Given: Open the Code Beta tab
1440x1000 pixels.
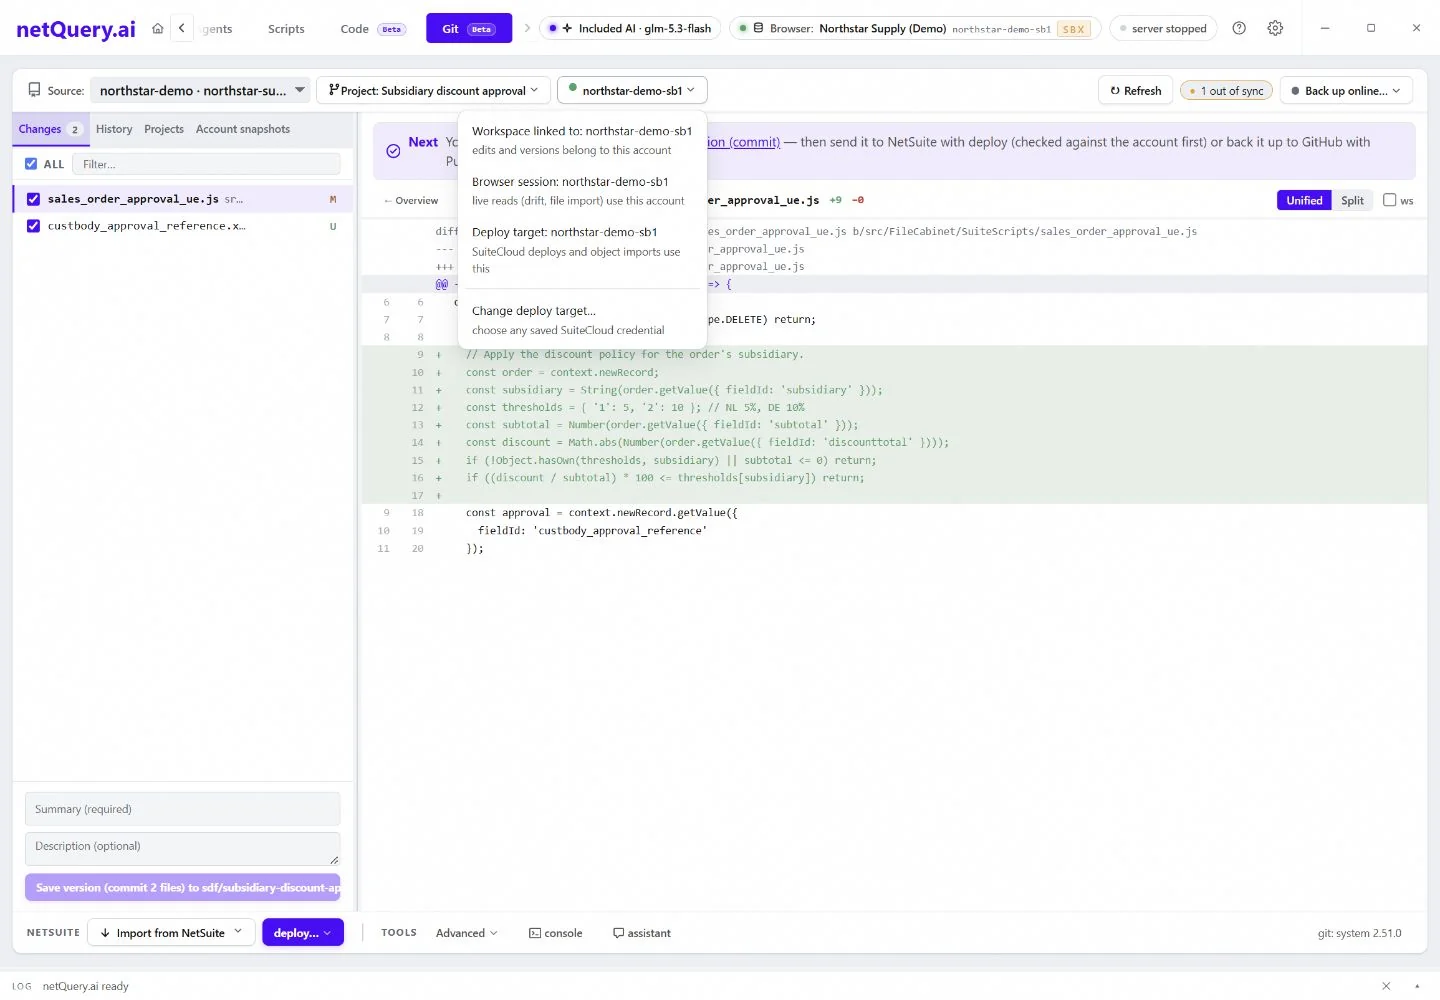Looking at the screenshot, I should [x=372, y=29].
